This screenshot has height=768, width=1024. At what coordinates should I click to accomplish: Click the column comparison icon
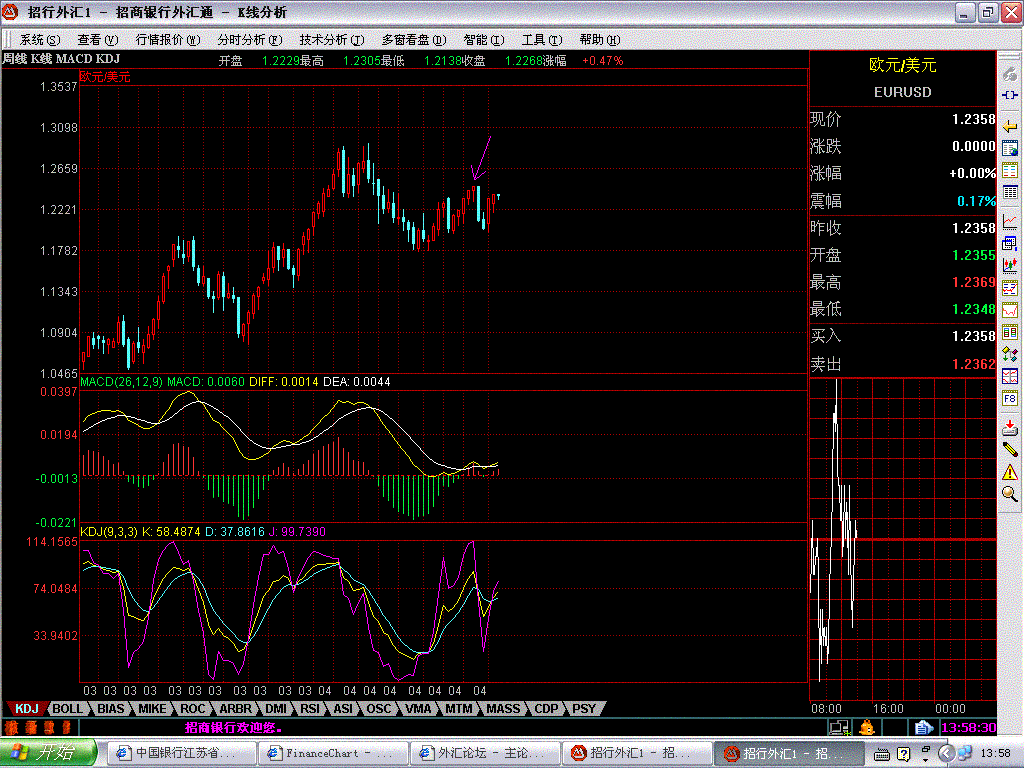coord(1010,332)
